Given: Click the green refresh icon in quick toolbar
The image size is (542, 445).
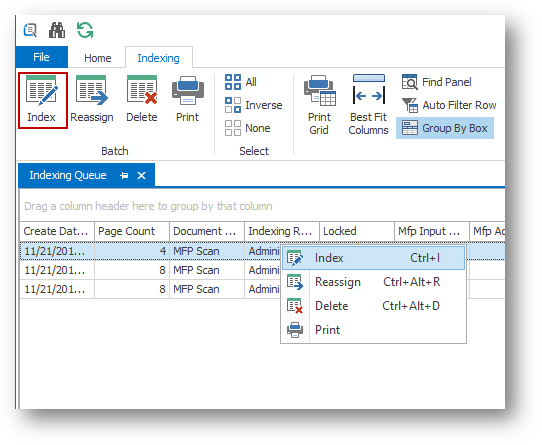Looking at the screenshot, I should 85,30.
